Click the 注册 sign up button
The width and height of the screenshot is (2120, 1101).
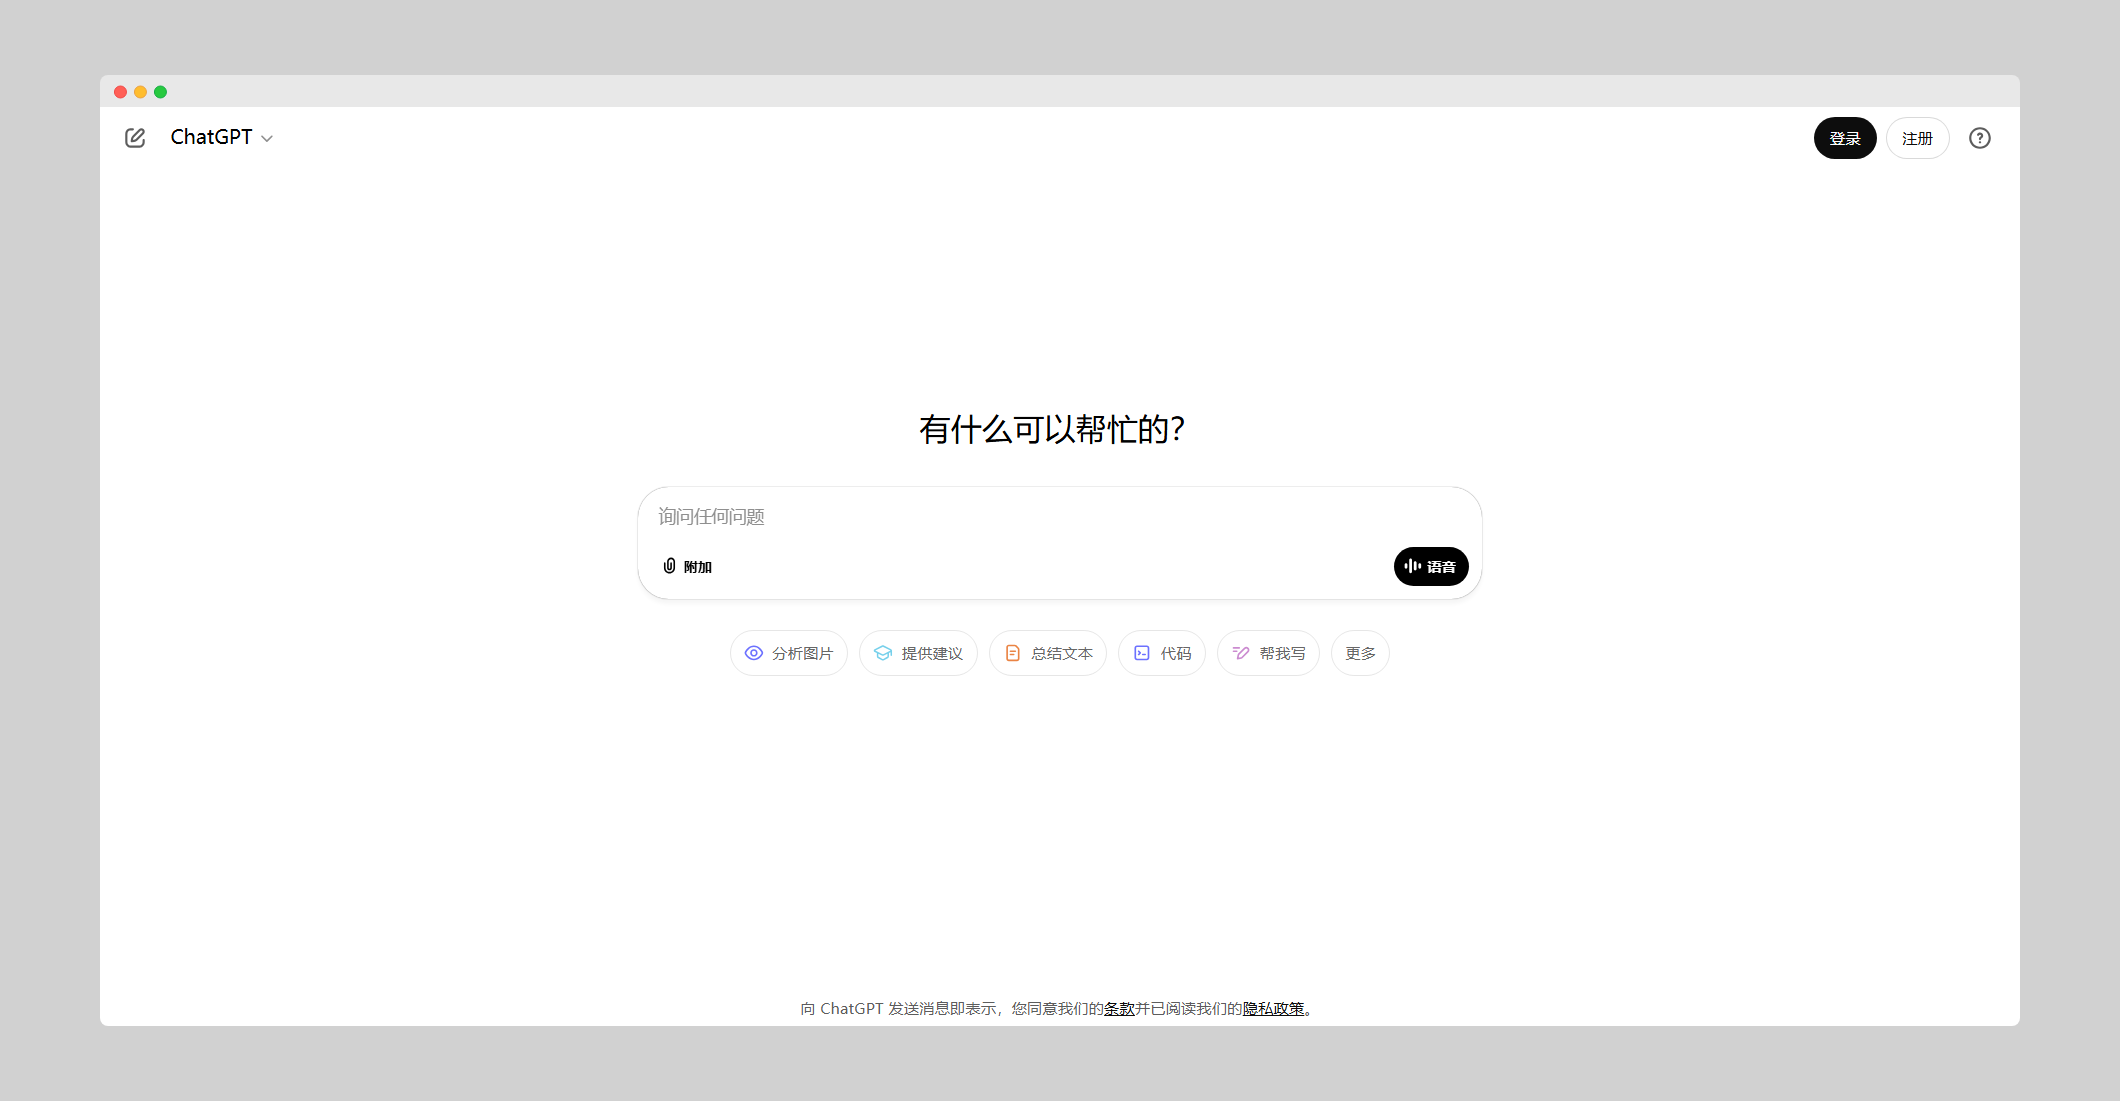(1917, 138)
